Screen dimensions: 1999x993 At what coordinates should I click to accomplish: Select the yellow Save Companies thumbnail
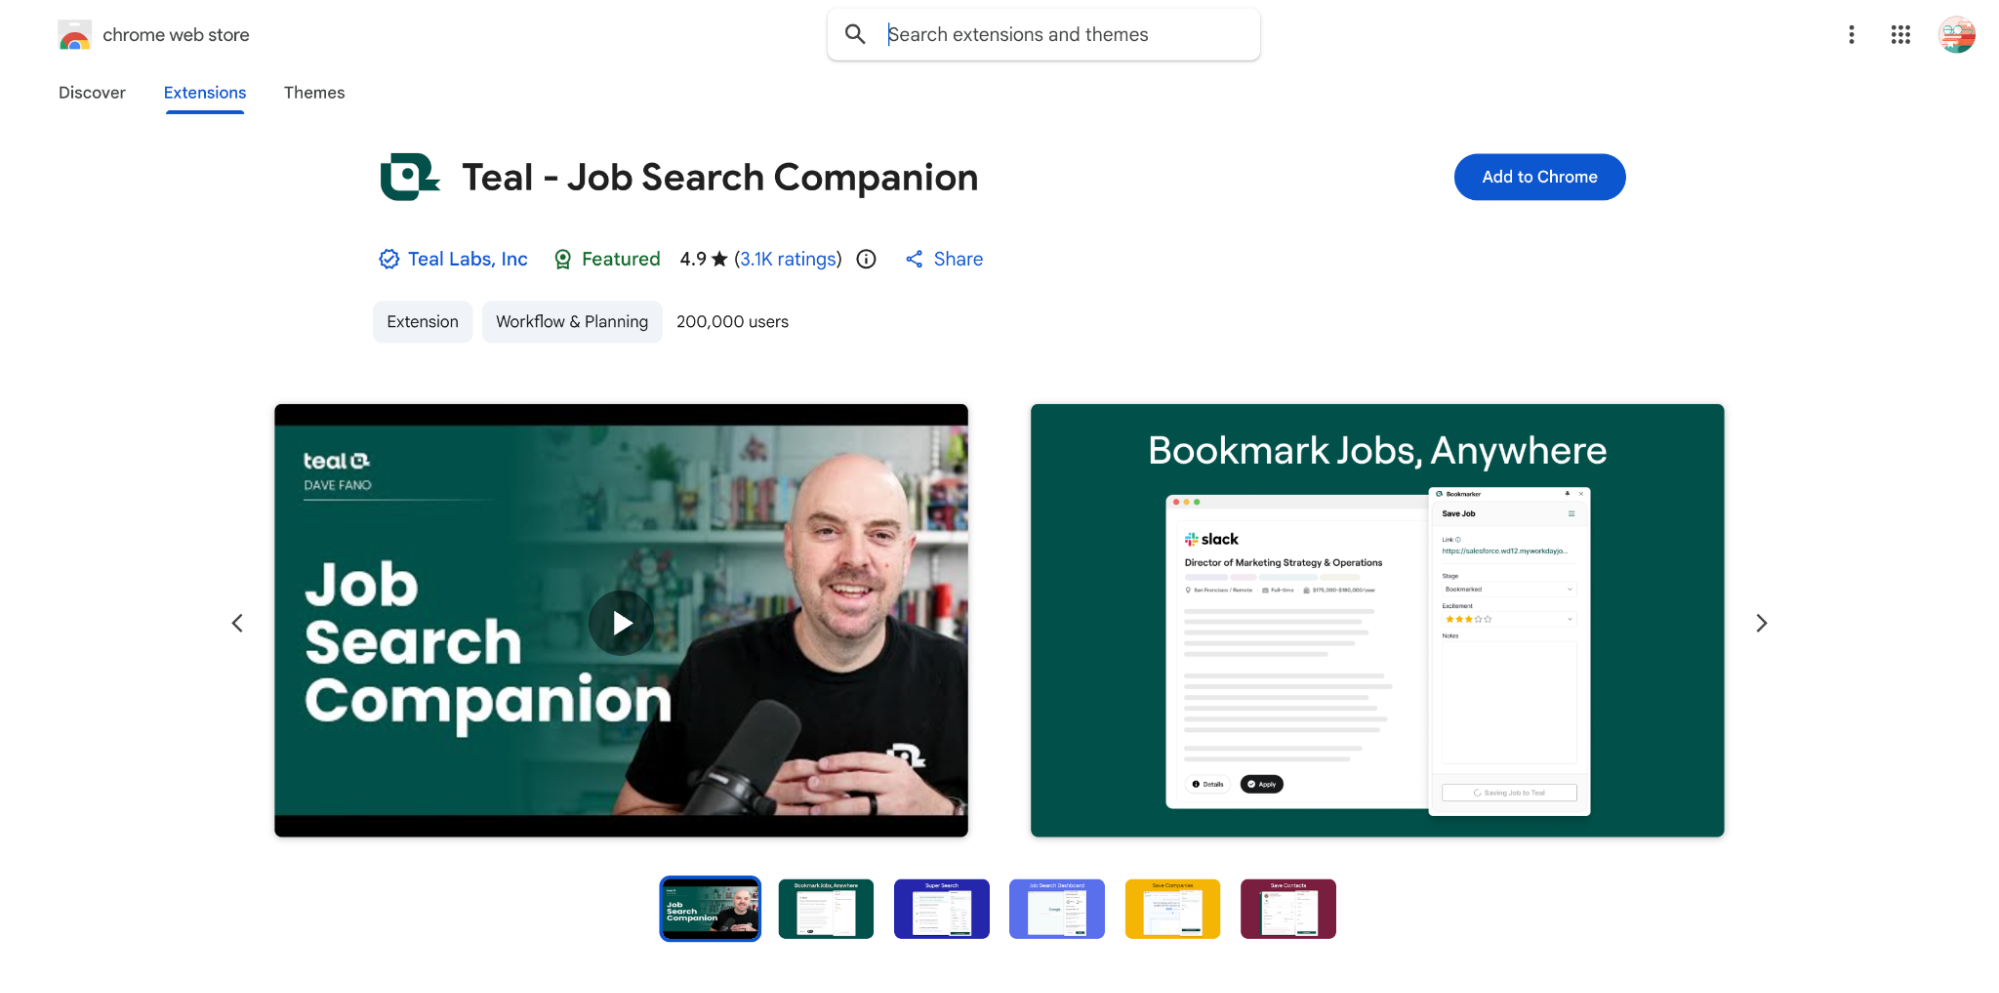[x=1172, y=909]
